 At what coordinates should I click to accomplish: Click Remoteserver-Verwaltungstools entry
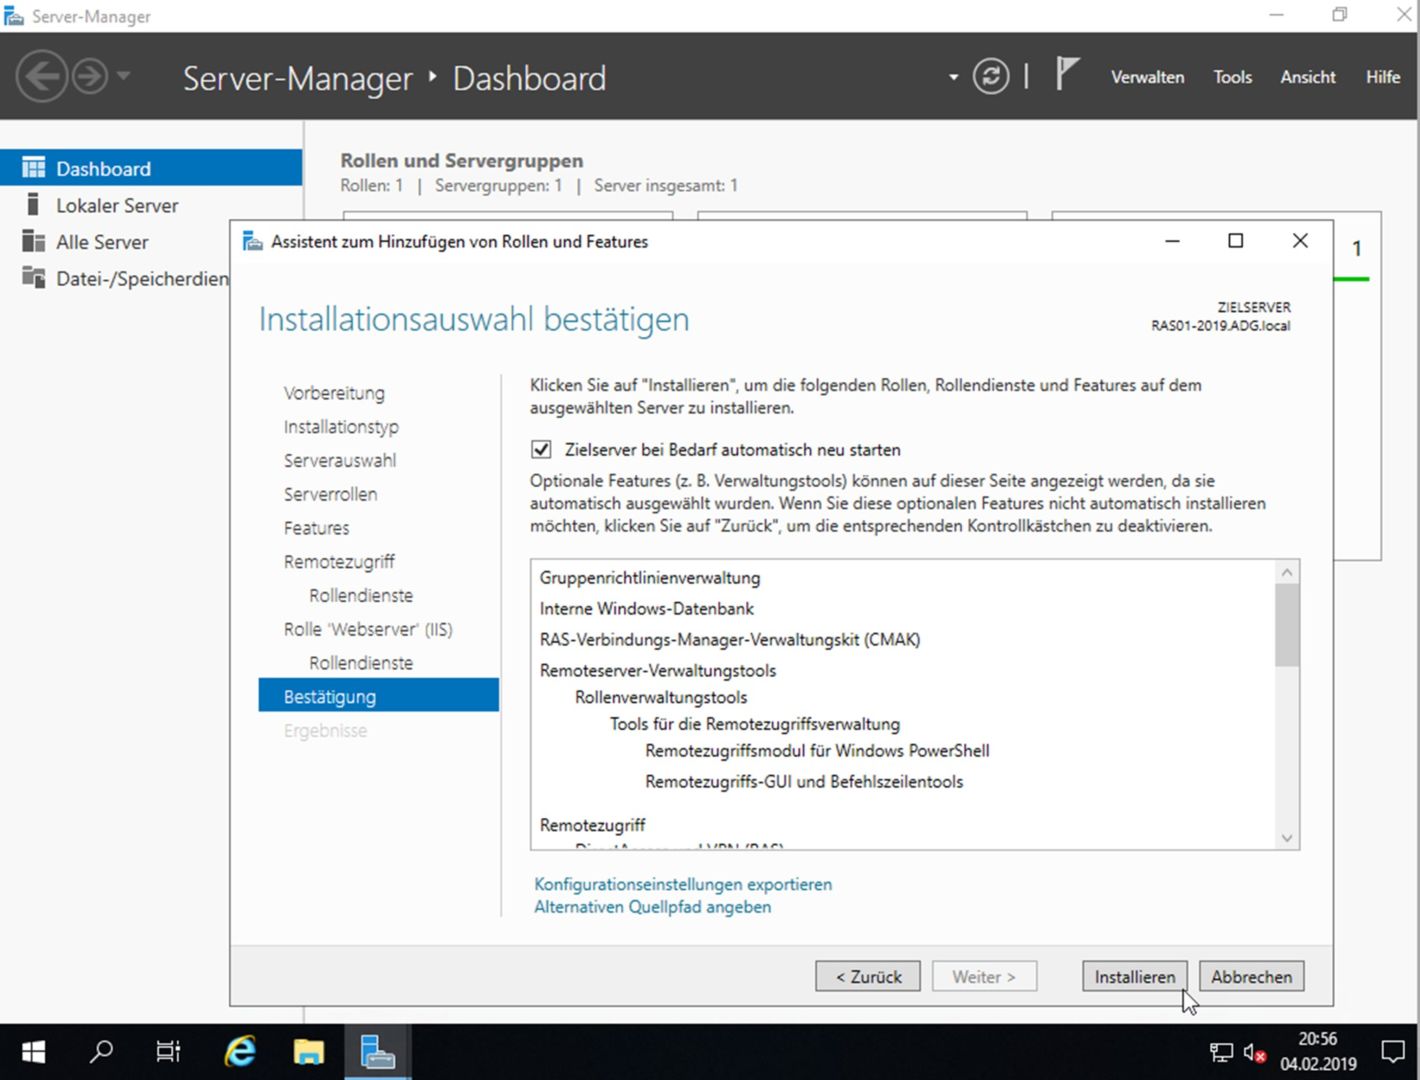658,671
